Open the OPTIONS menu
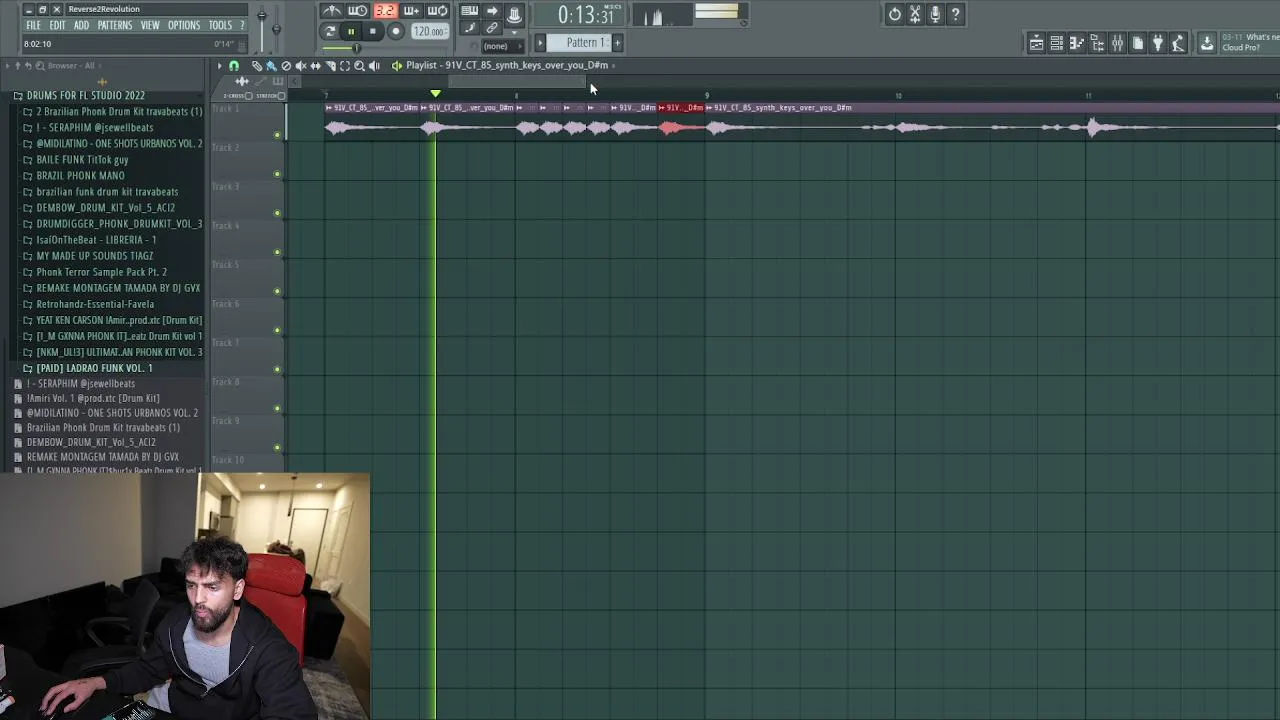 click(184, 25)
